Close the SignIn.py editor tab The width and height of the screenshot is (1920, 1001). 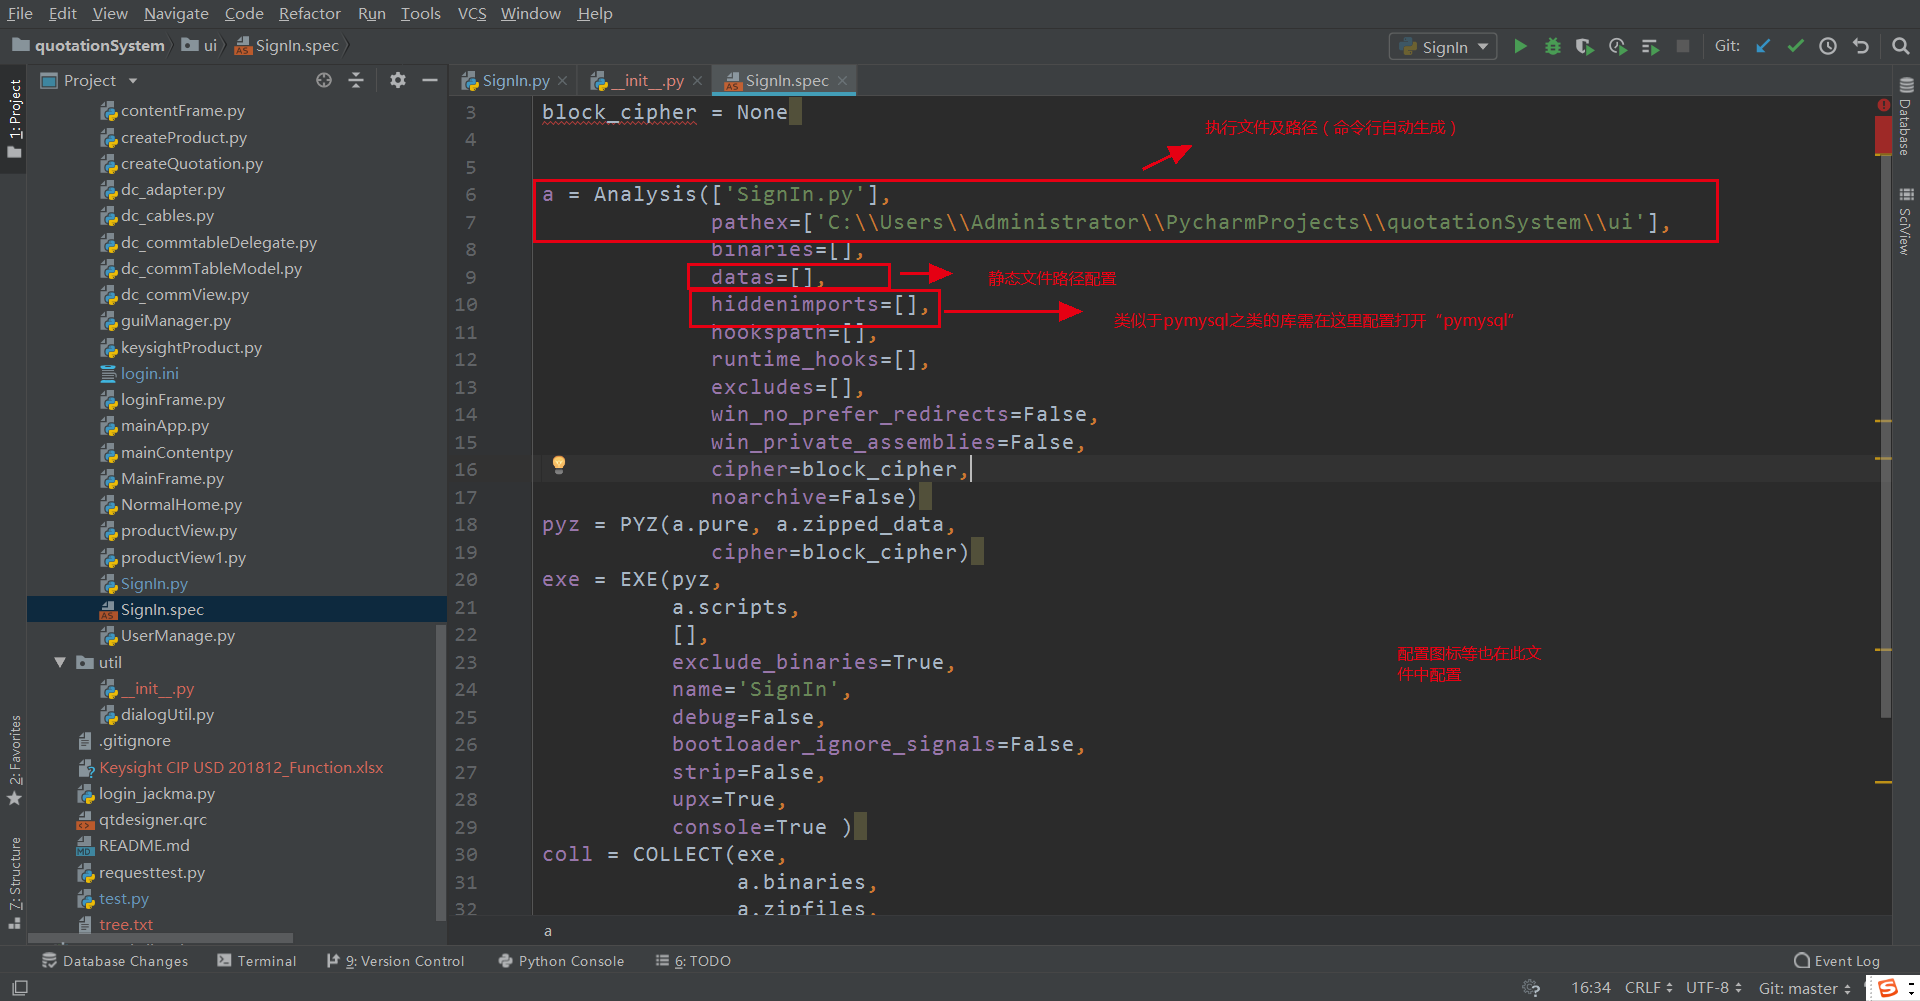563,81
